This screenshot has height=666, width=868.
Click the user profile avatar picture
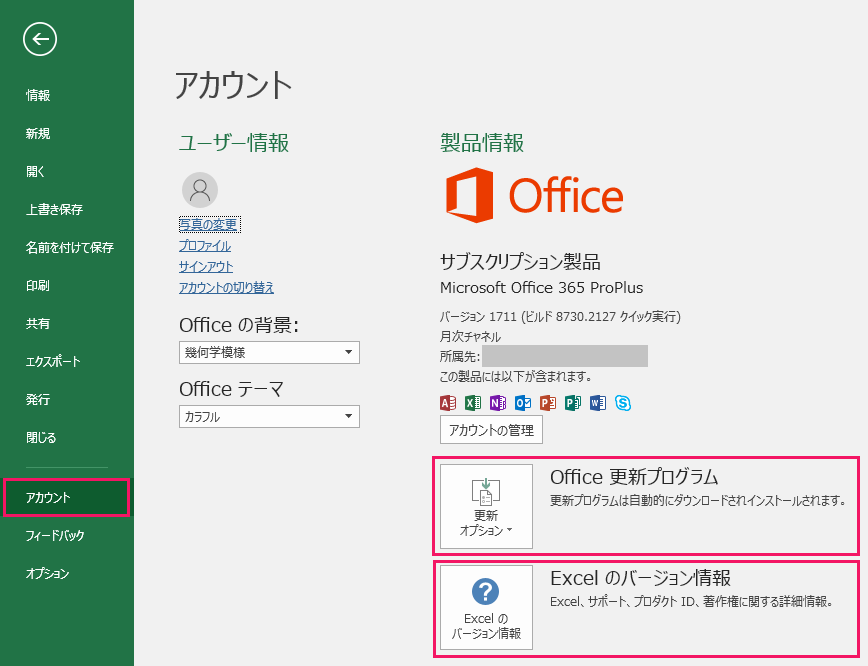point(200,190)
